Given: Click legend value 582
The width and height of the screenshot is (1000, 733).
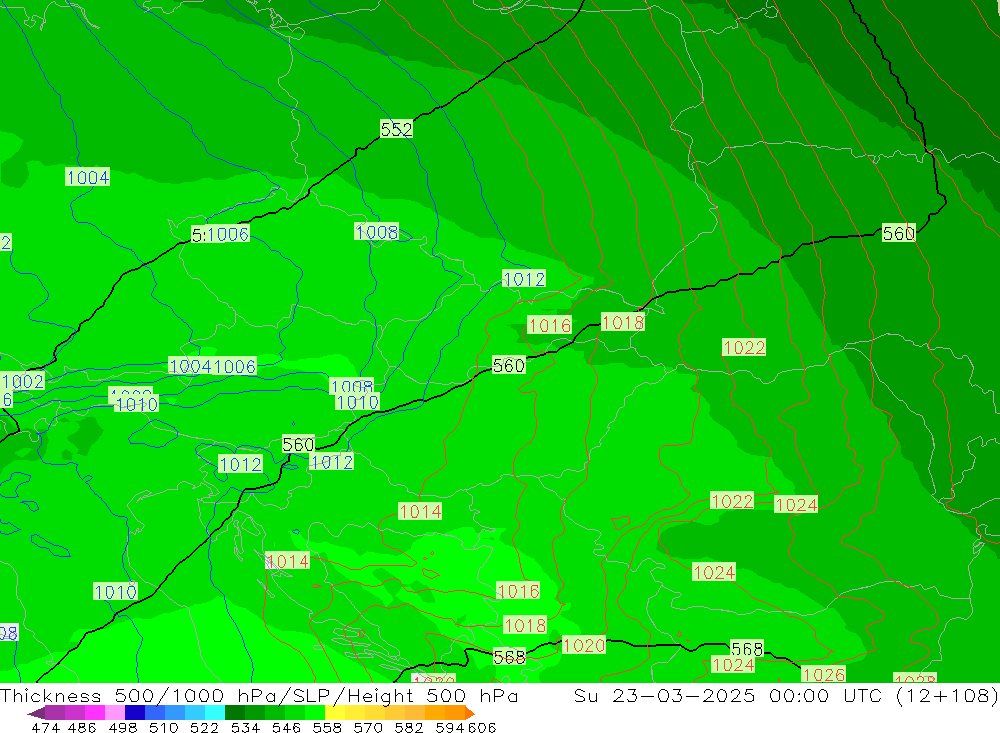Looking at the screenshot, I should [409, 727].
